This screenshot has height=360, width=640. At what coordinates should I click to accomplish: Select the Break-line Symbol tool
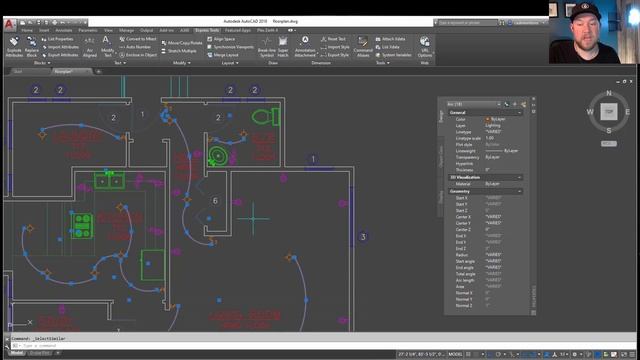[x=267, y=47]
